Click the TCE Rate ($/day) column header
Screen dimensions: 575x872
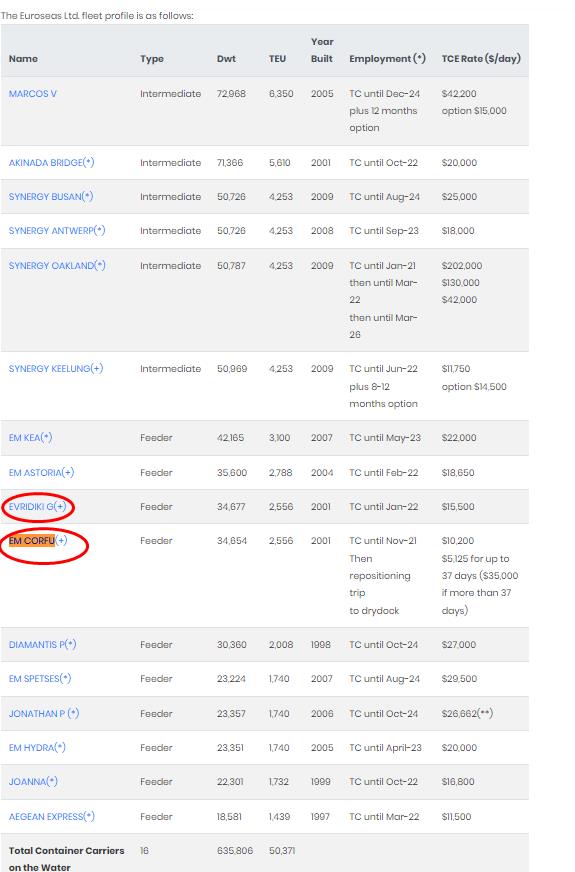481,58
